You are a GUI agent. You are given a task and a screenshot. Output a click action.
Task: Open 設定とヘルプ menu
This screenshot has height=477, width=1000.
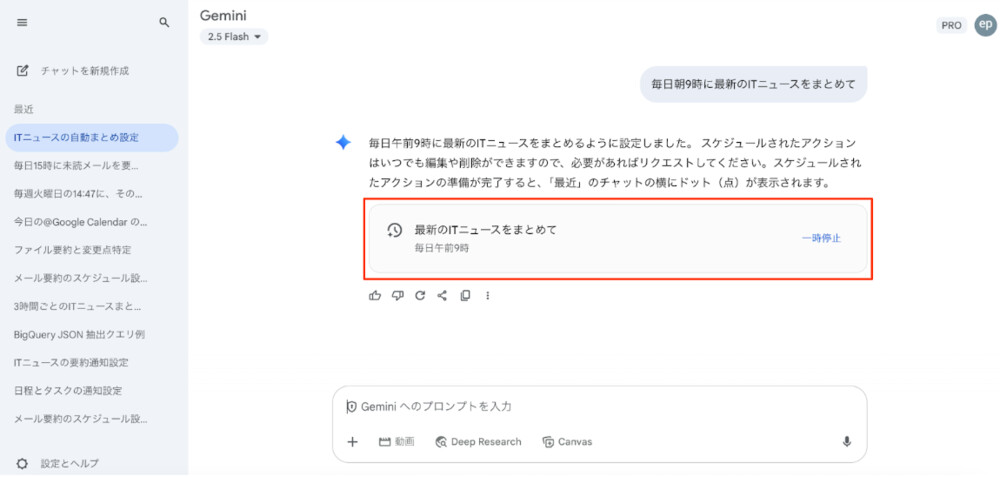[x=70, y=463]
